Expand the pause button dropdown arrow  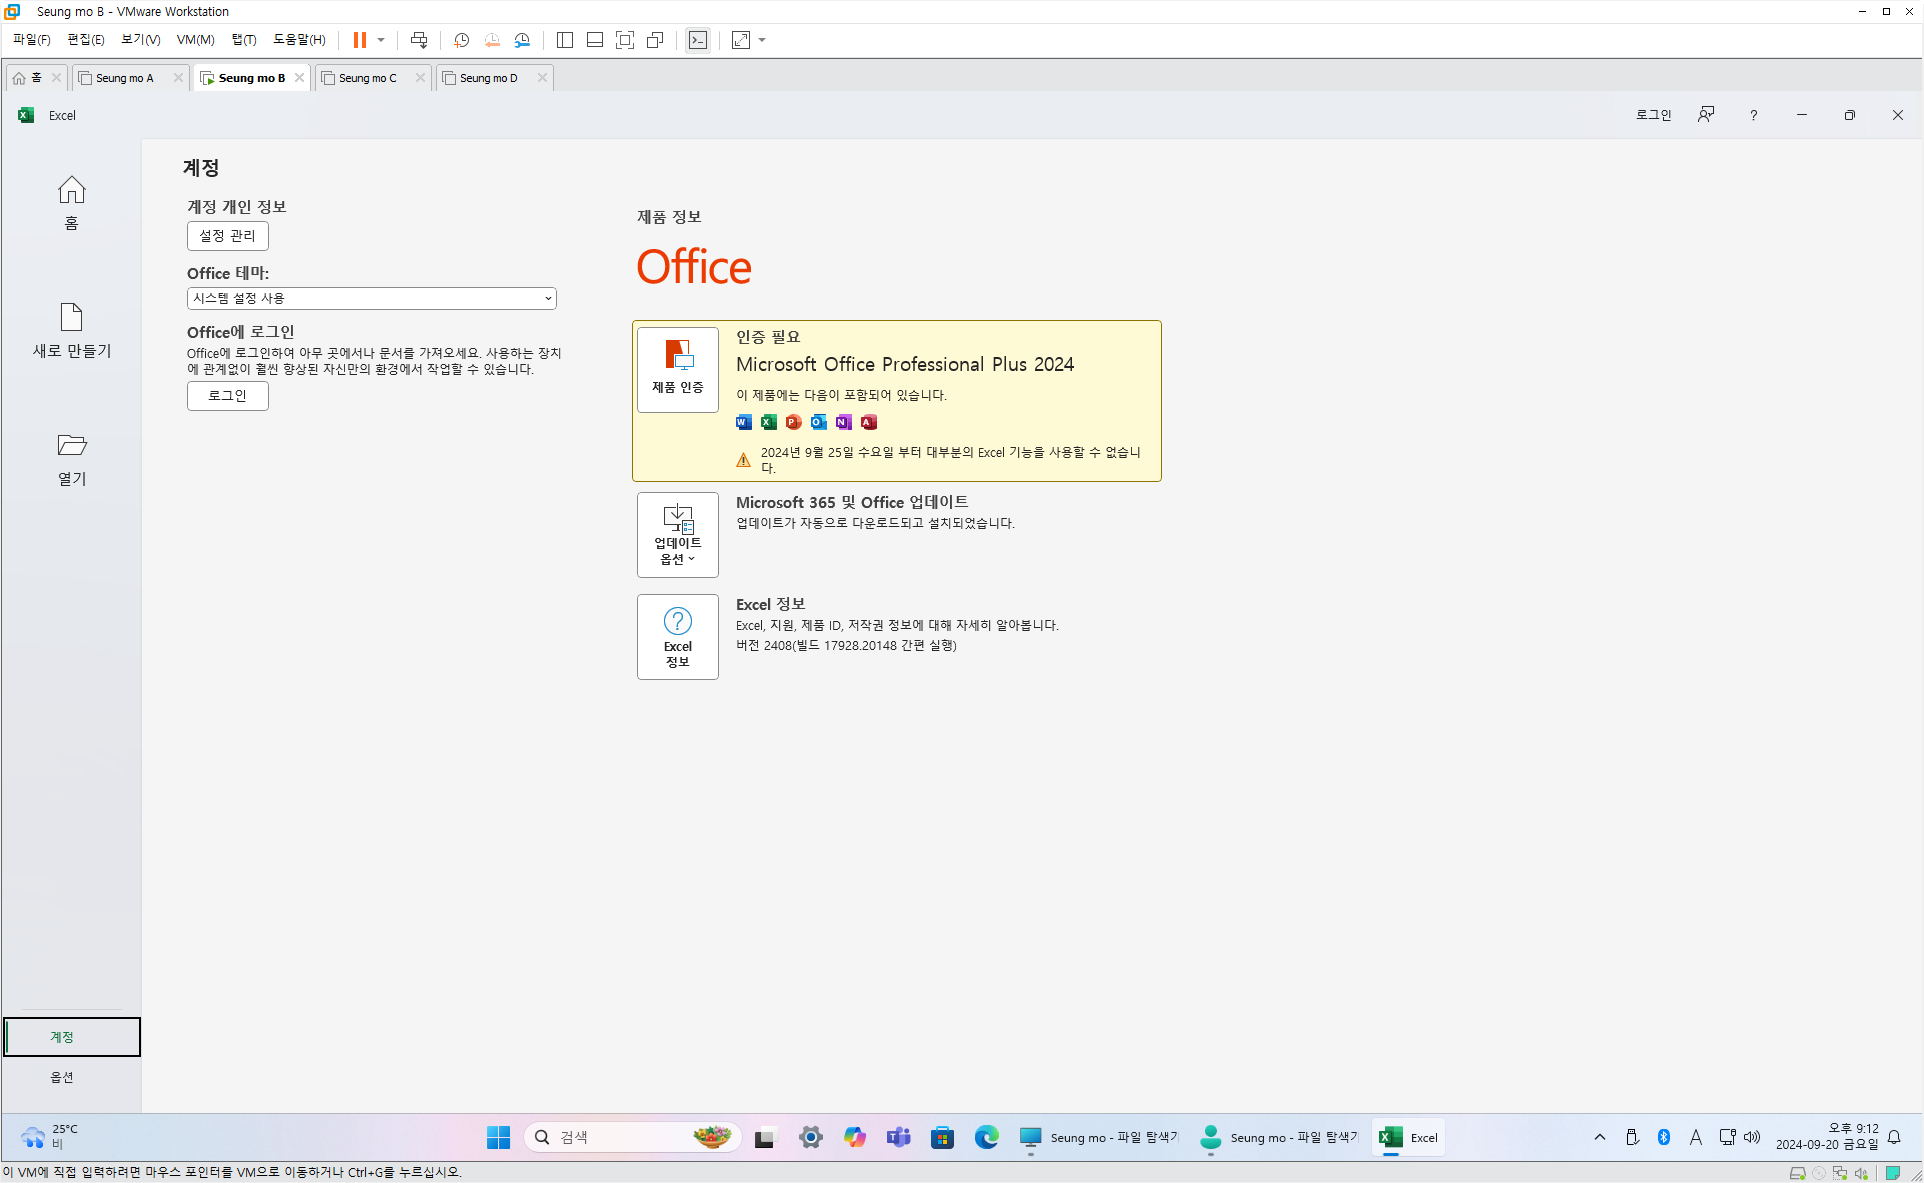381,40
